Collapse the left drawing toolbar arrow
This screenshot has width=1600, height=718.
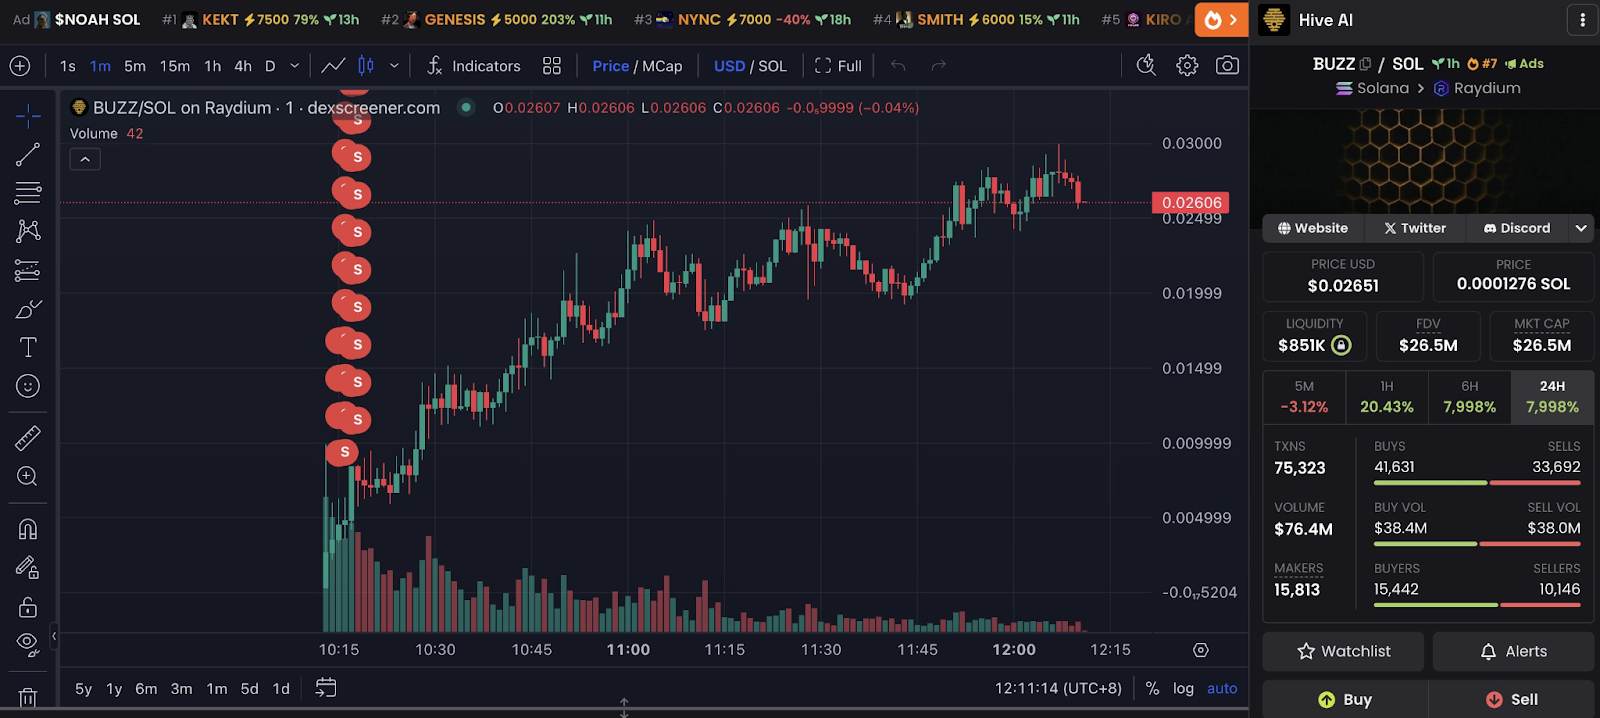point(54,636)
